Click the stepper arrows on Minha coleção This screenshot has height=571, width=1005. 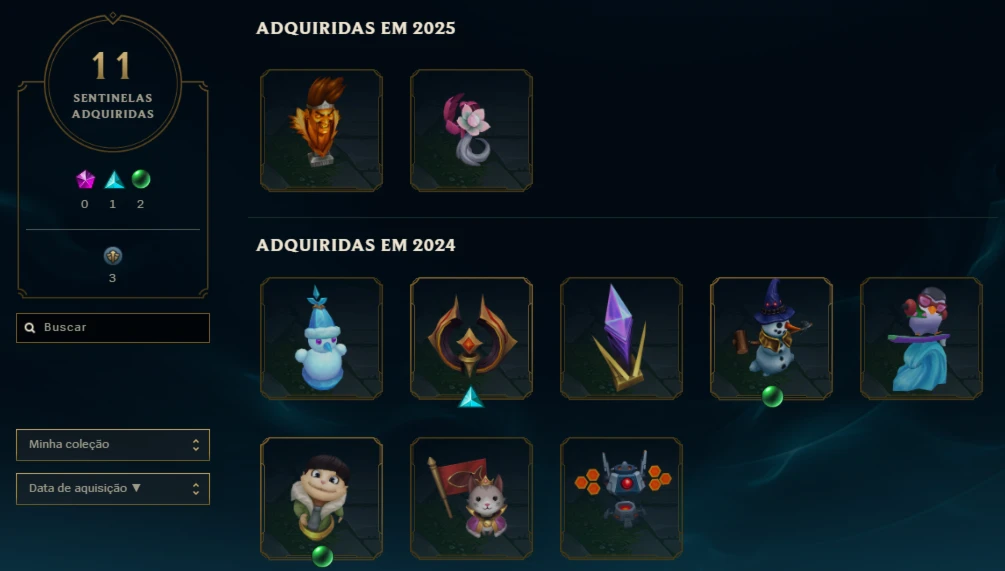pos(195,445)
